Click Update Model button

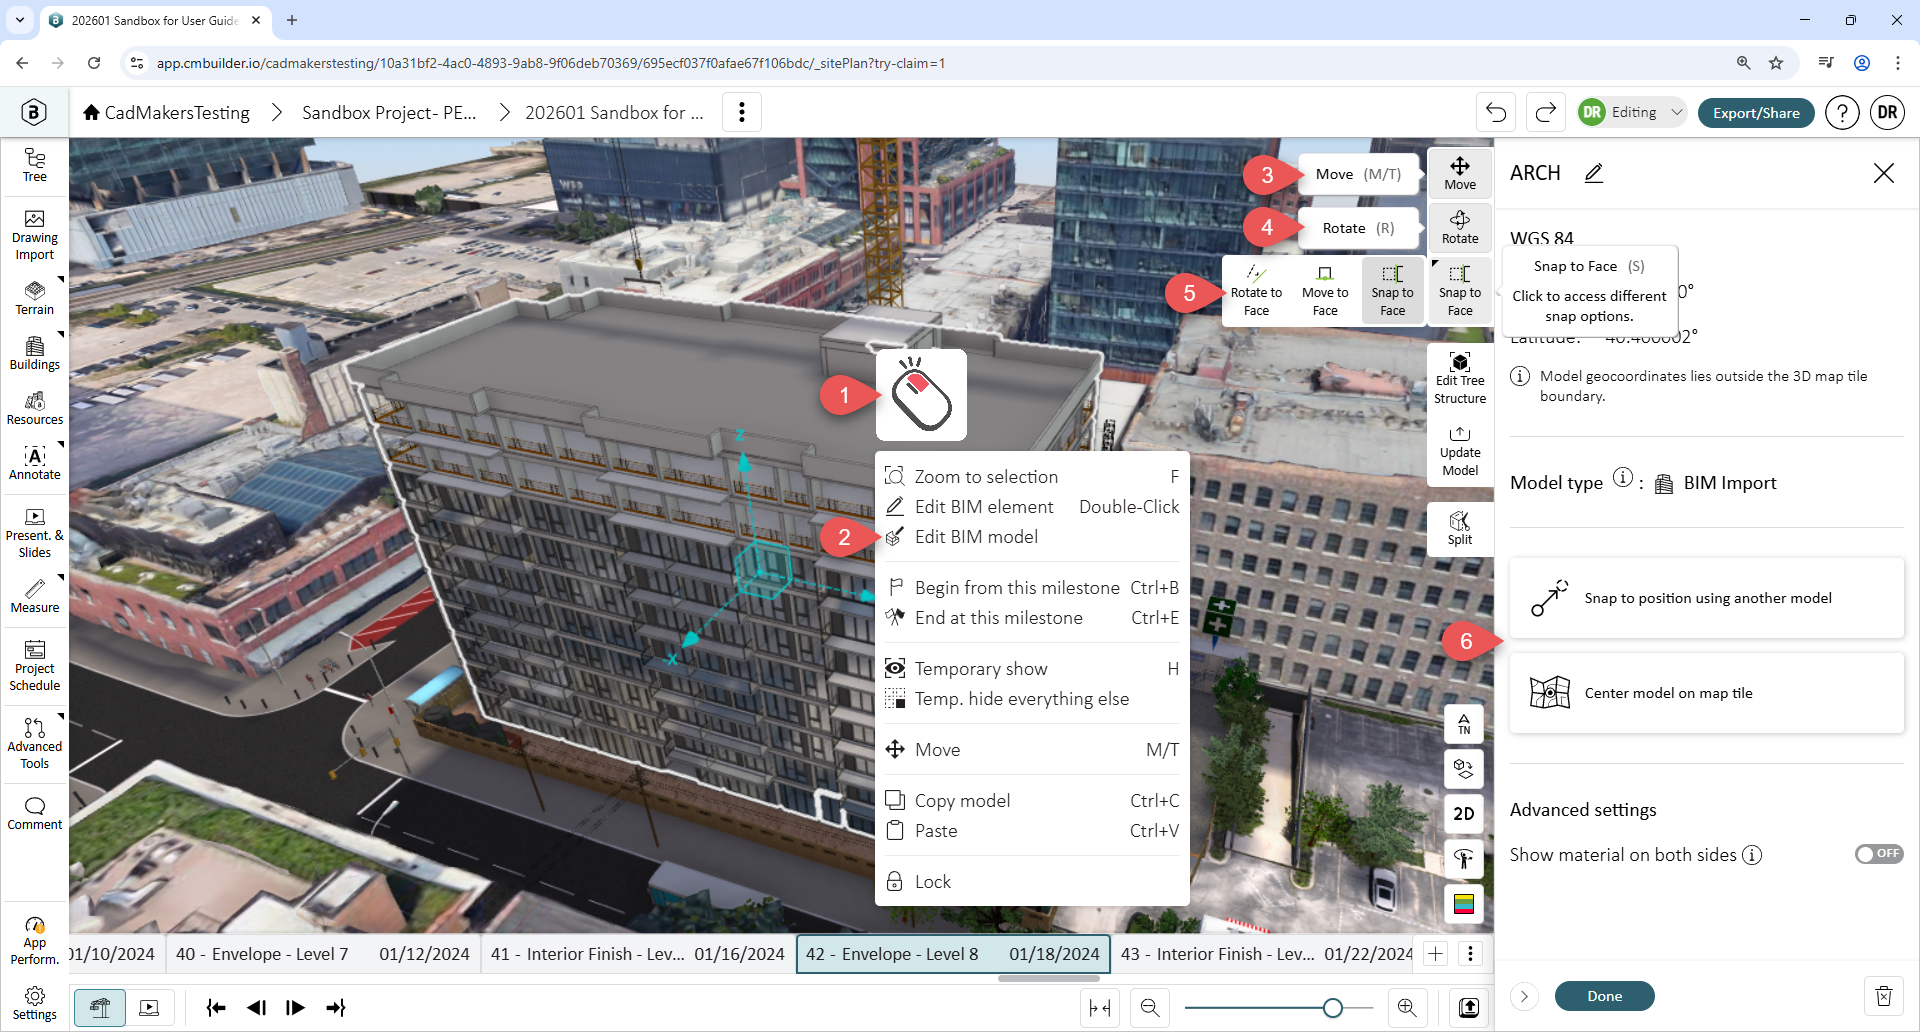pos(1460,451)
